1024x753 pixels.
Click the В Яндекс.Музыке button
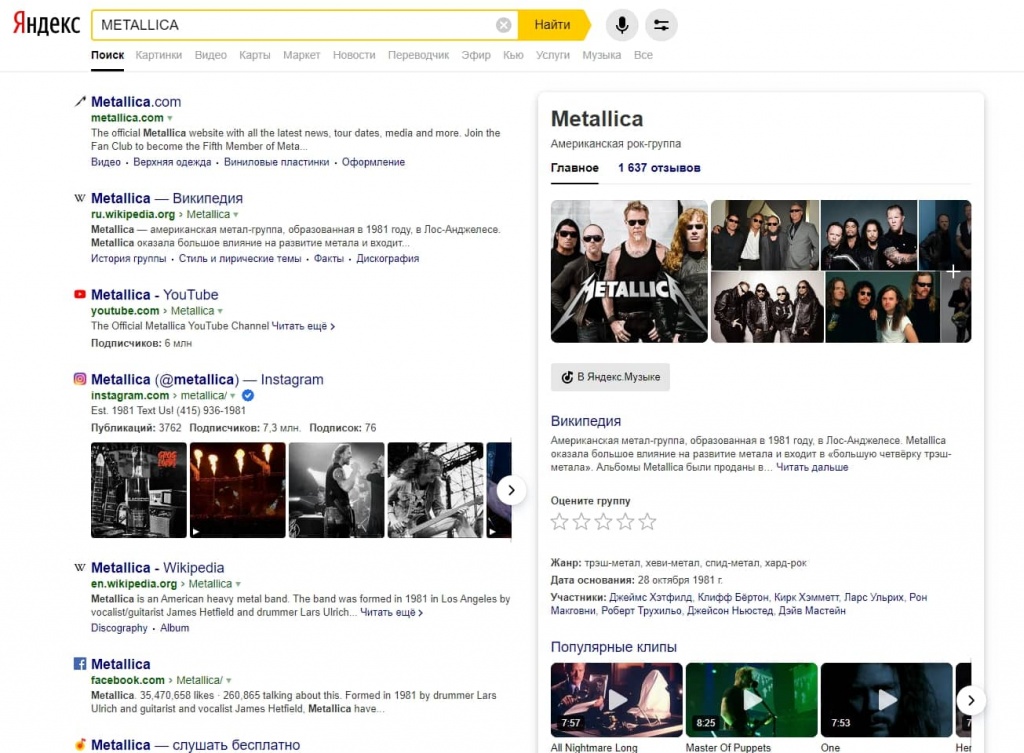coord(610,377)
